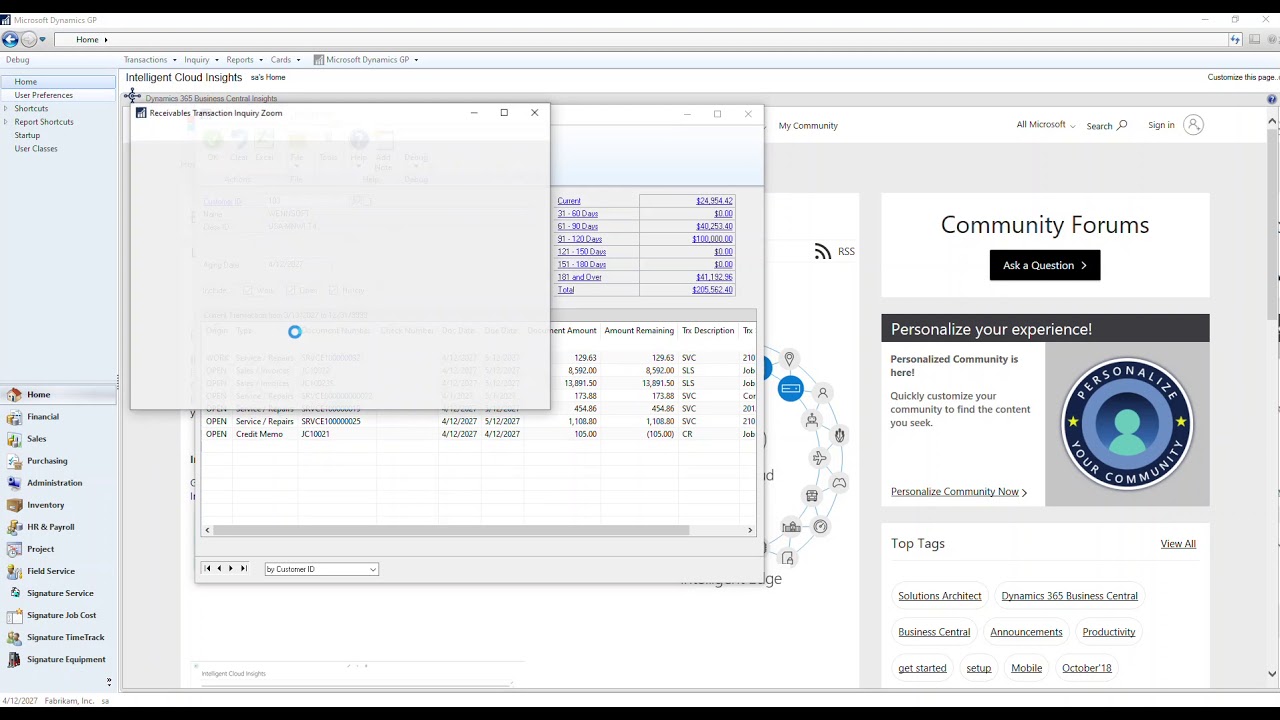Click the Current aging period link

click(569, 201)
